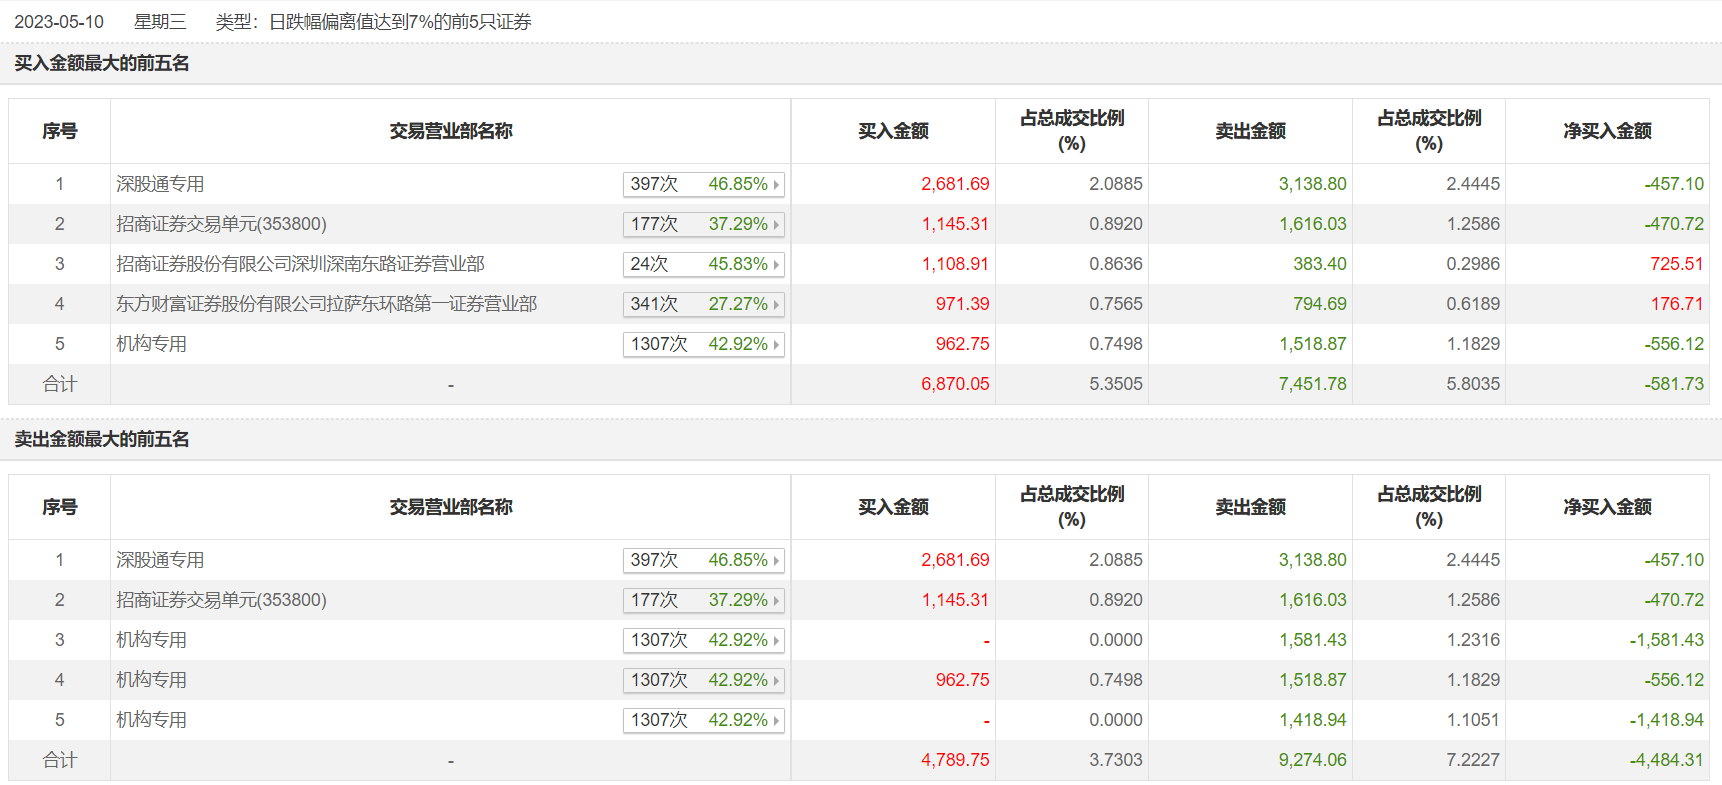Click the 2023-05-10 date text
The height and width of the screenshot is (785, 1722).
coord(59,22)
